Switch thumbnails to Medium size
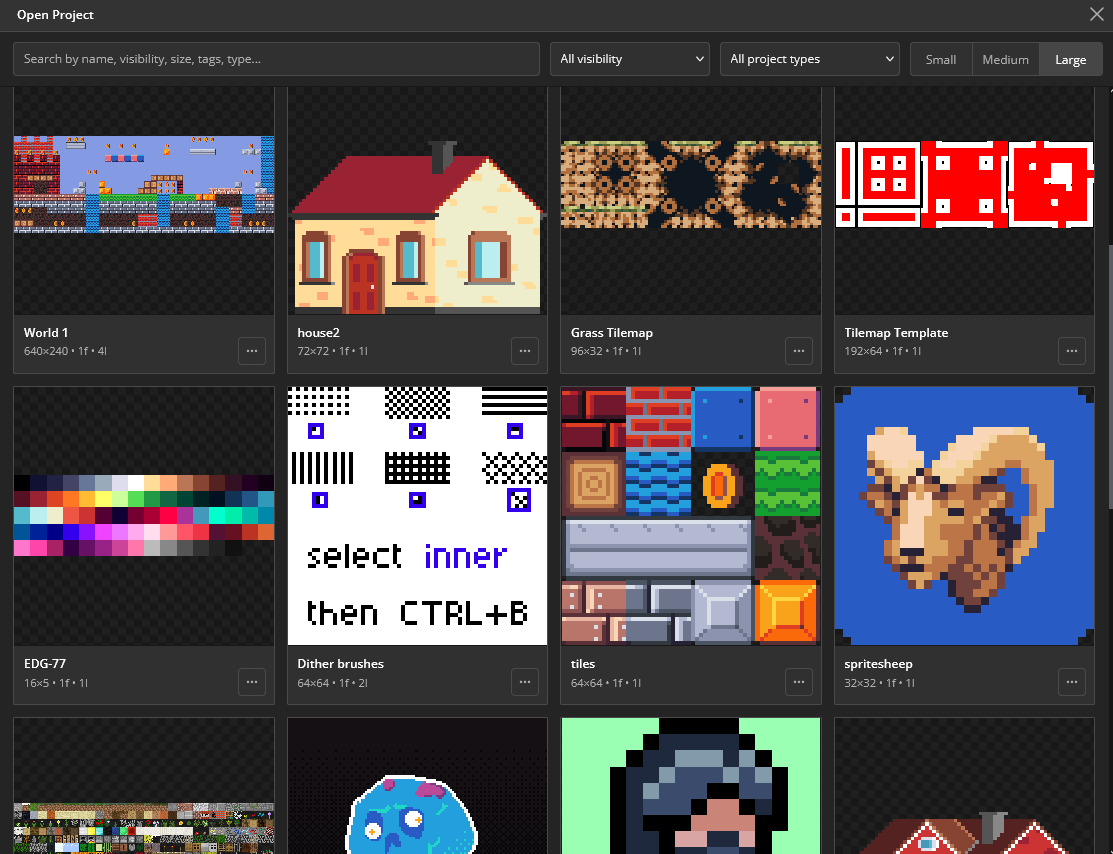 (x=1005, y=60)
